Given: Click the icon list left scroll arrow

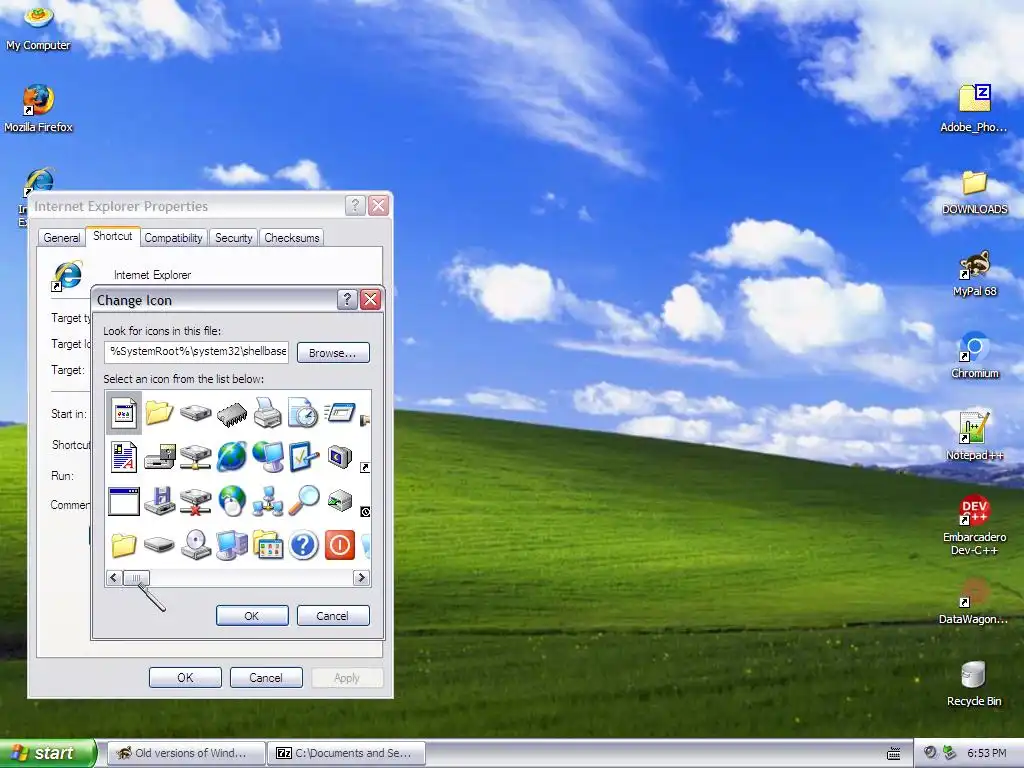Looking at the screenshot, I should pos(114,578).
